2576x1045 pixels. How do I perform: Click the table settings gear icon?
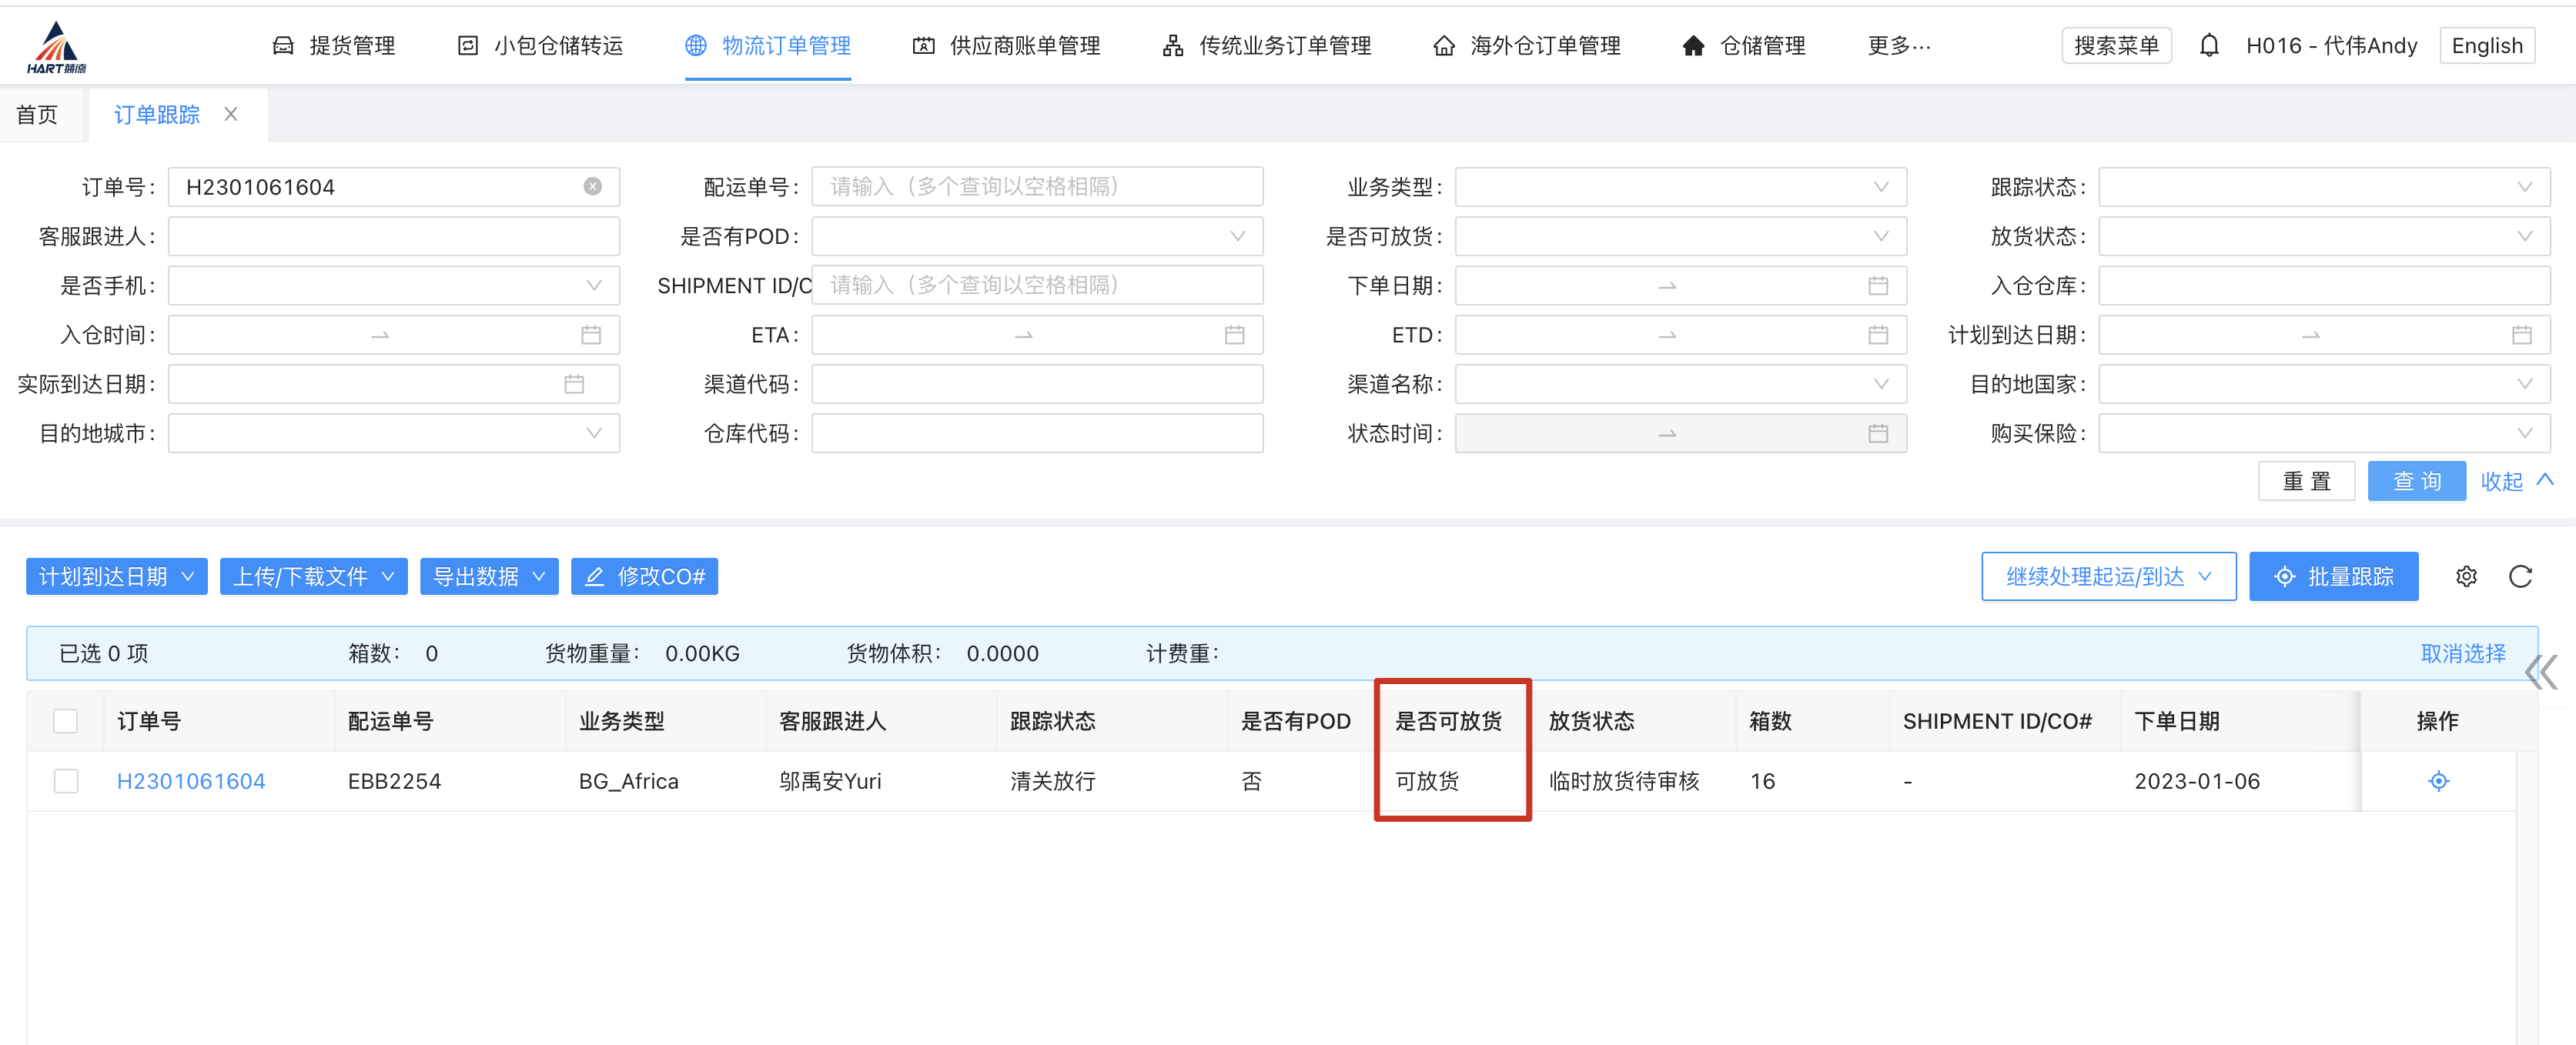[x=2466, y=577]
